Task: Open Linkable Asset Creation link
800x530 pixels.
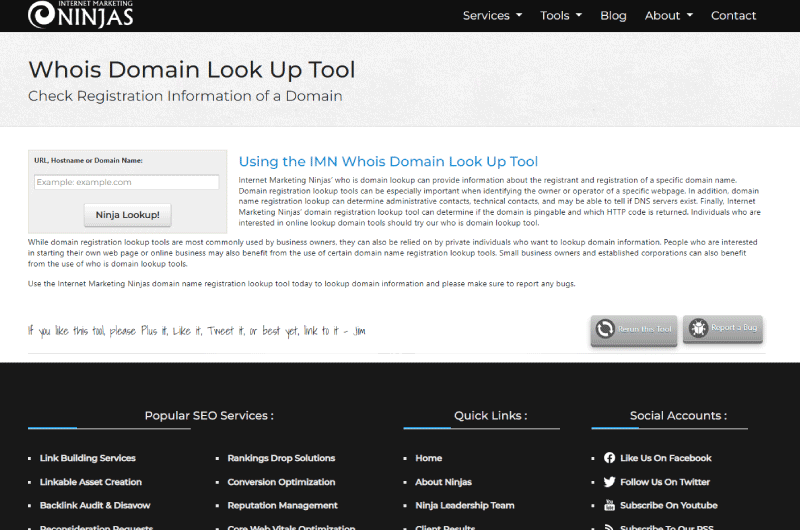Action: pyautogui.click(x=91, y=482)
